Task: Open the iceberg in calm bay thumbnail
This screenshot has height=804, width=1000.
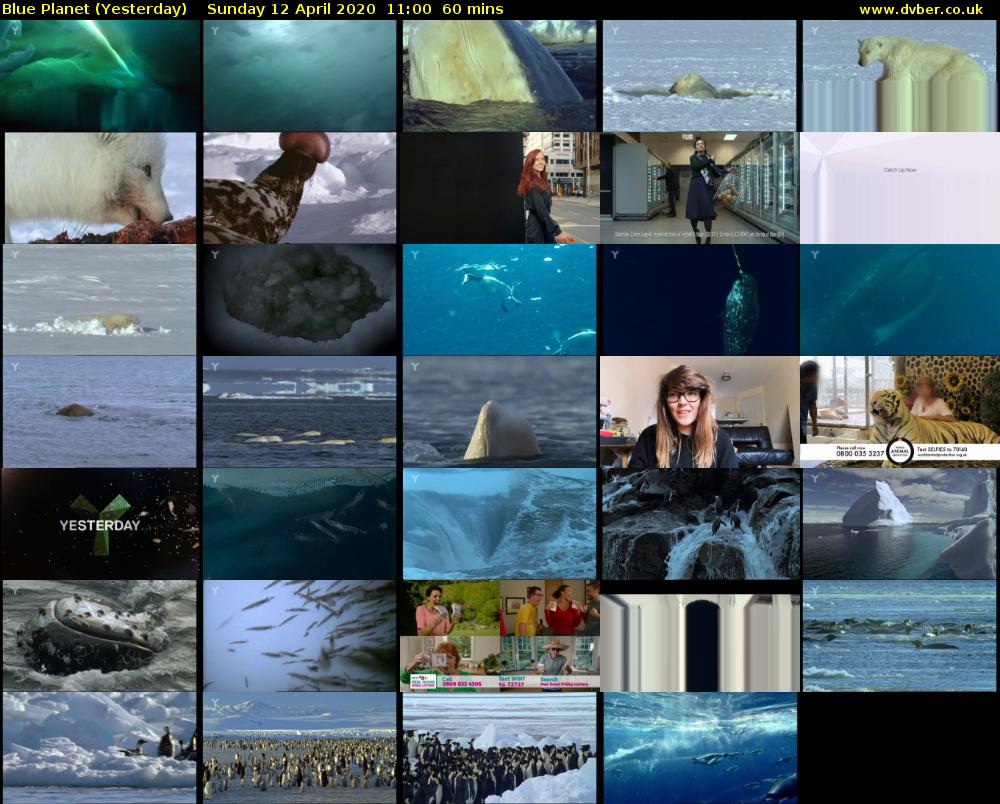Action: (x=899, y=523)
